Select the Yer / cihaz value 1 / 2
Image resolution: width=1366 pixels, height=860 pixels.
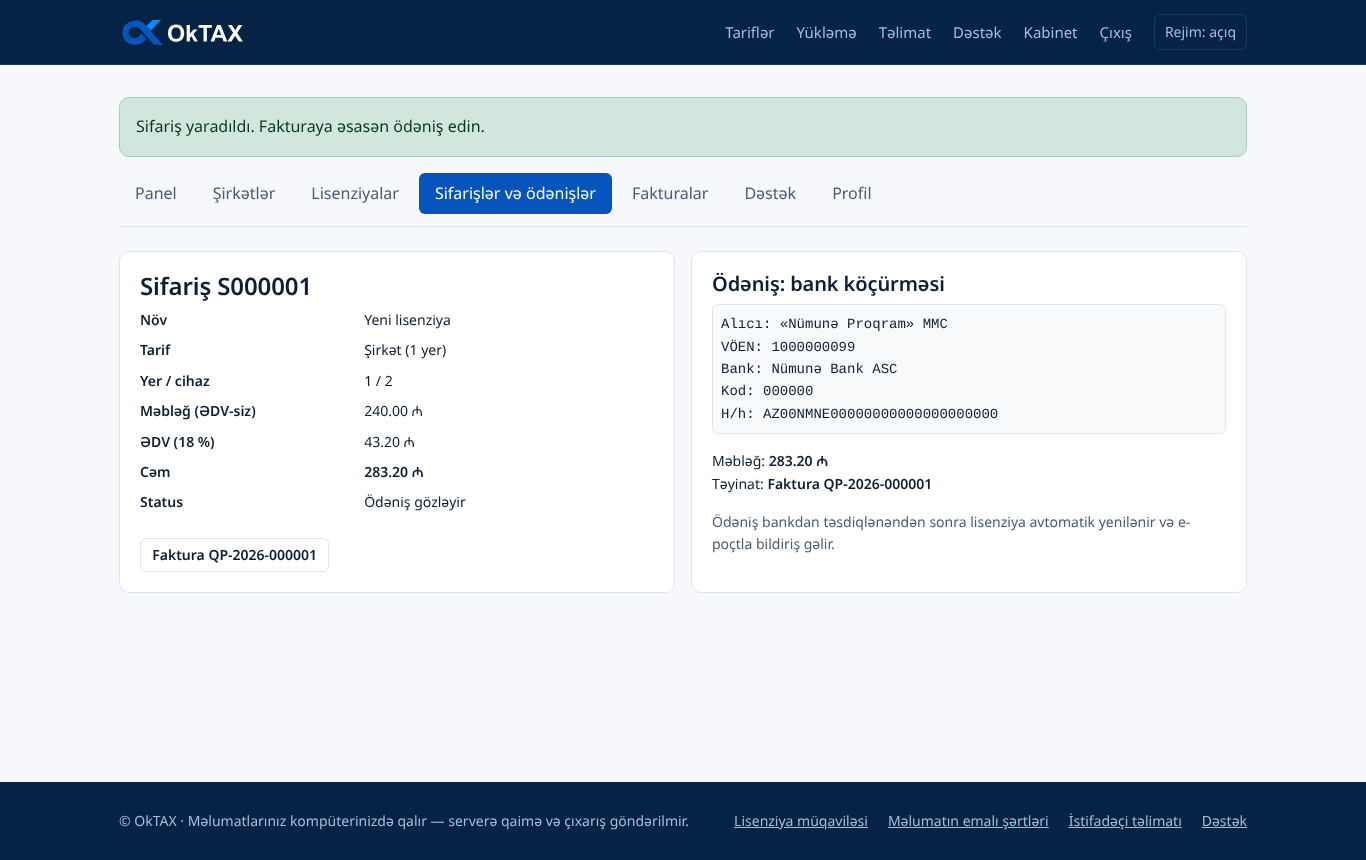pyautogui.click(x=378, y=381)
